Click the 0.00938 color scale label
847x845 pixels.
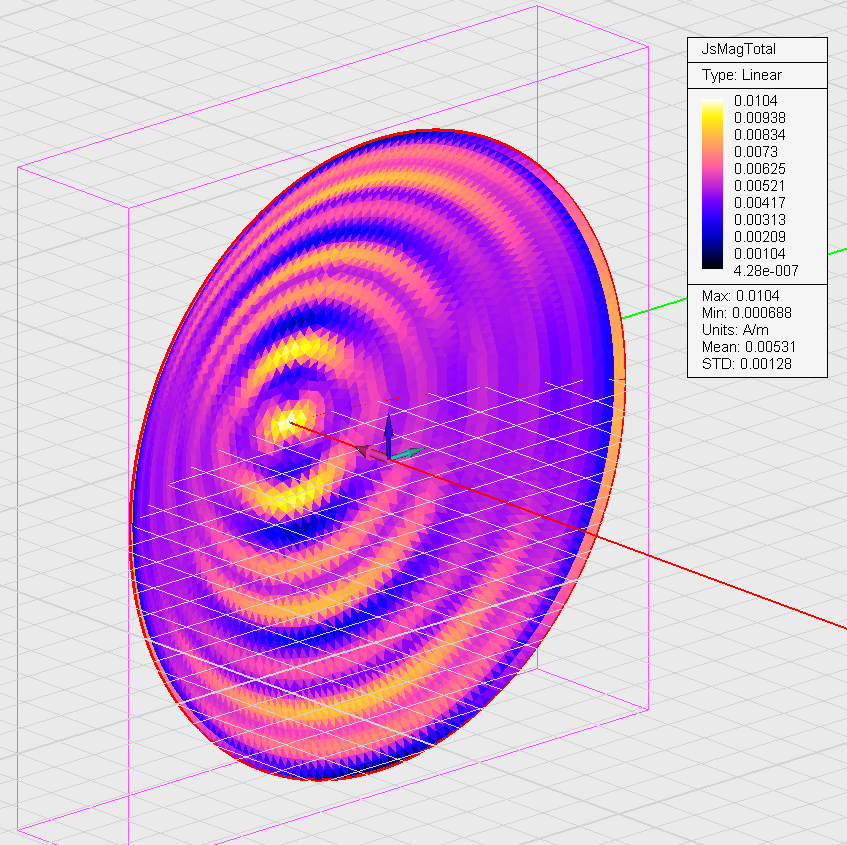point(759,117)
